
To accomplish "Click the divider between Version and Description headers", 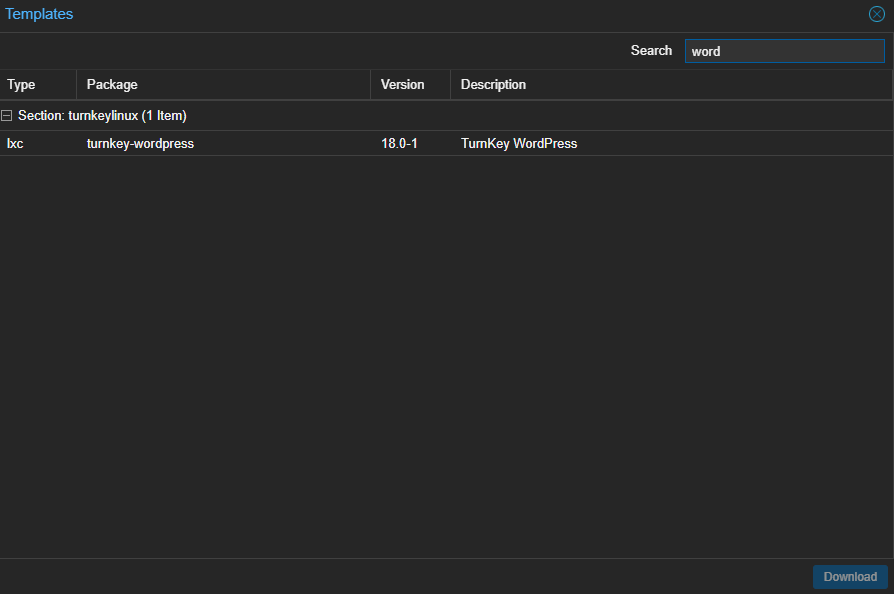I will pyautogui.click(x=450, y=85).
